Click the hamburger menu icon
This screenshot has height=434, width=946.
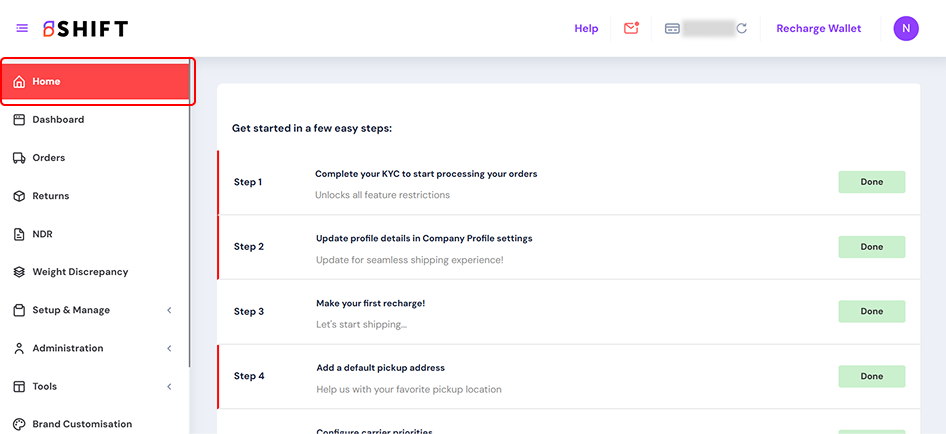(x=22, y=28)
